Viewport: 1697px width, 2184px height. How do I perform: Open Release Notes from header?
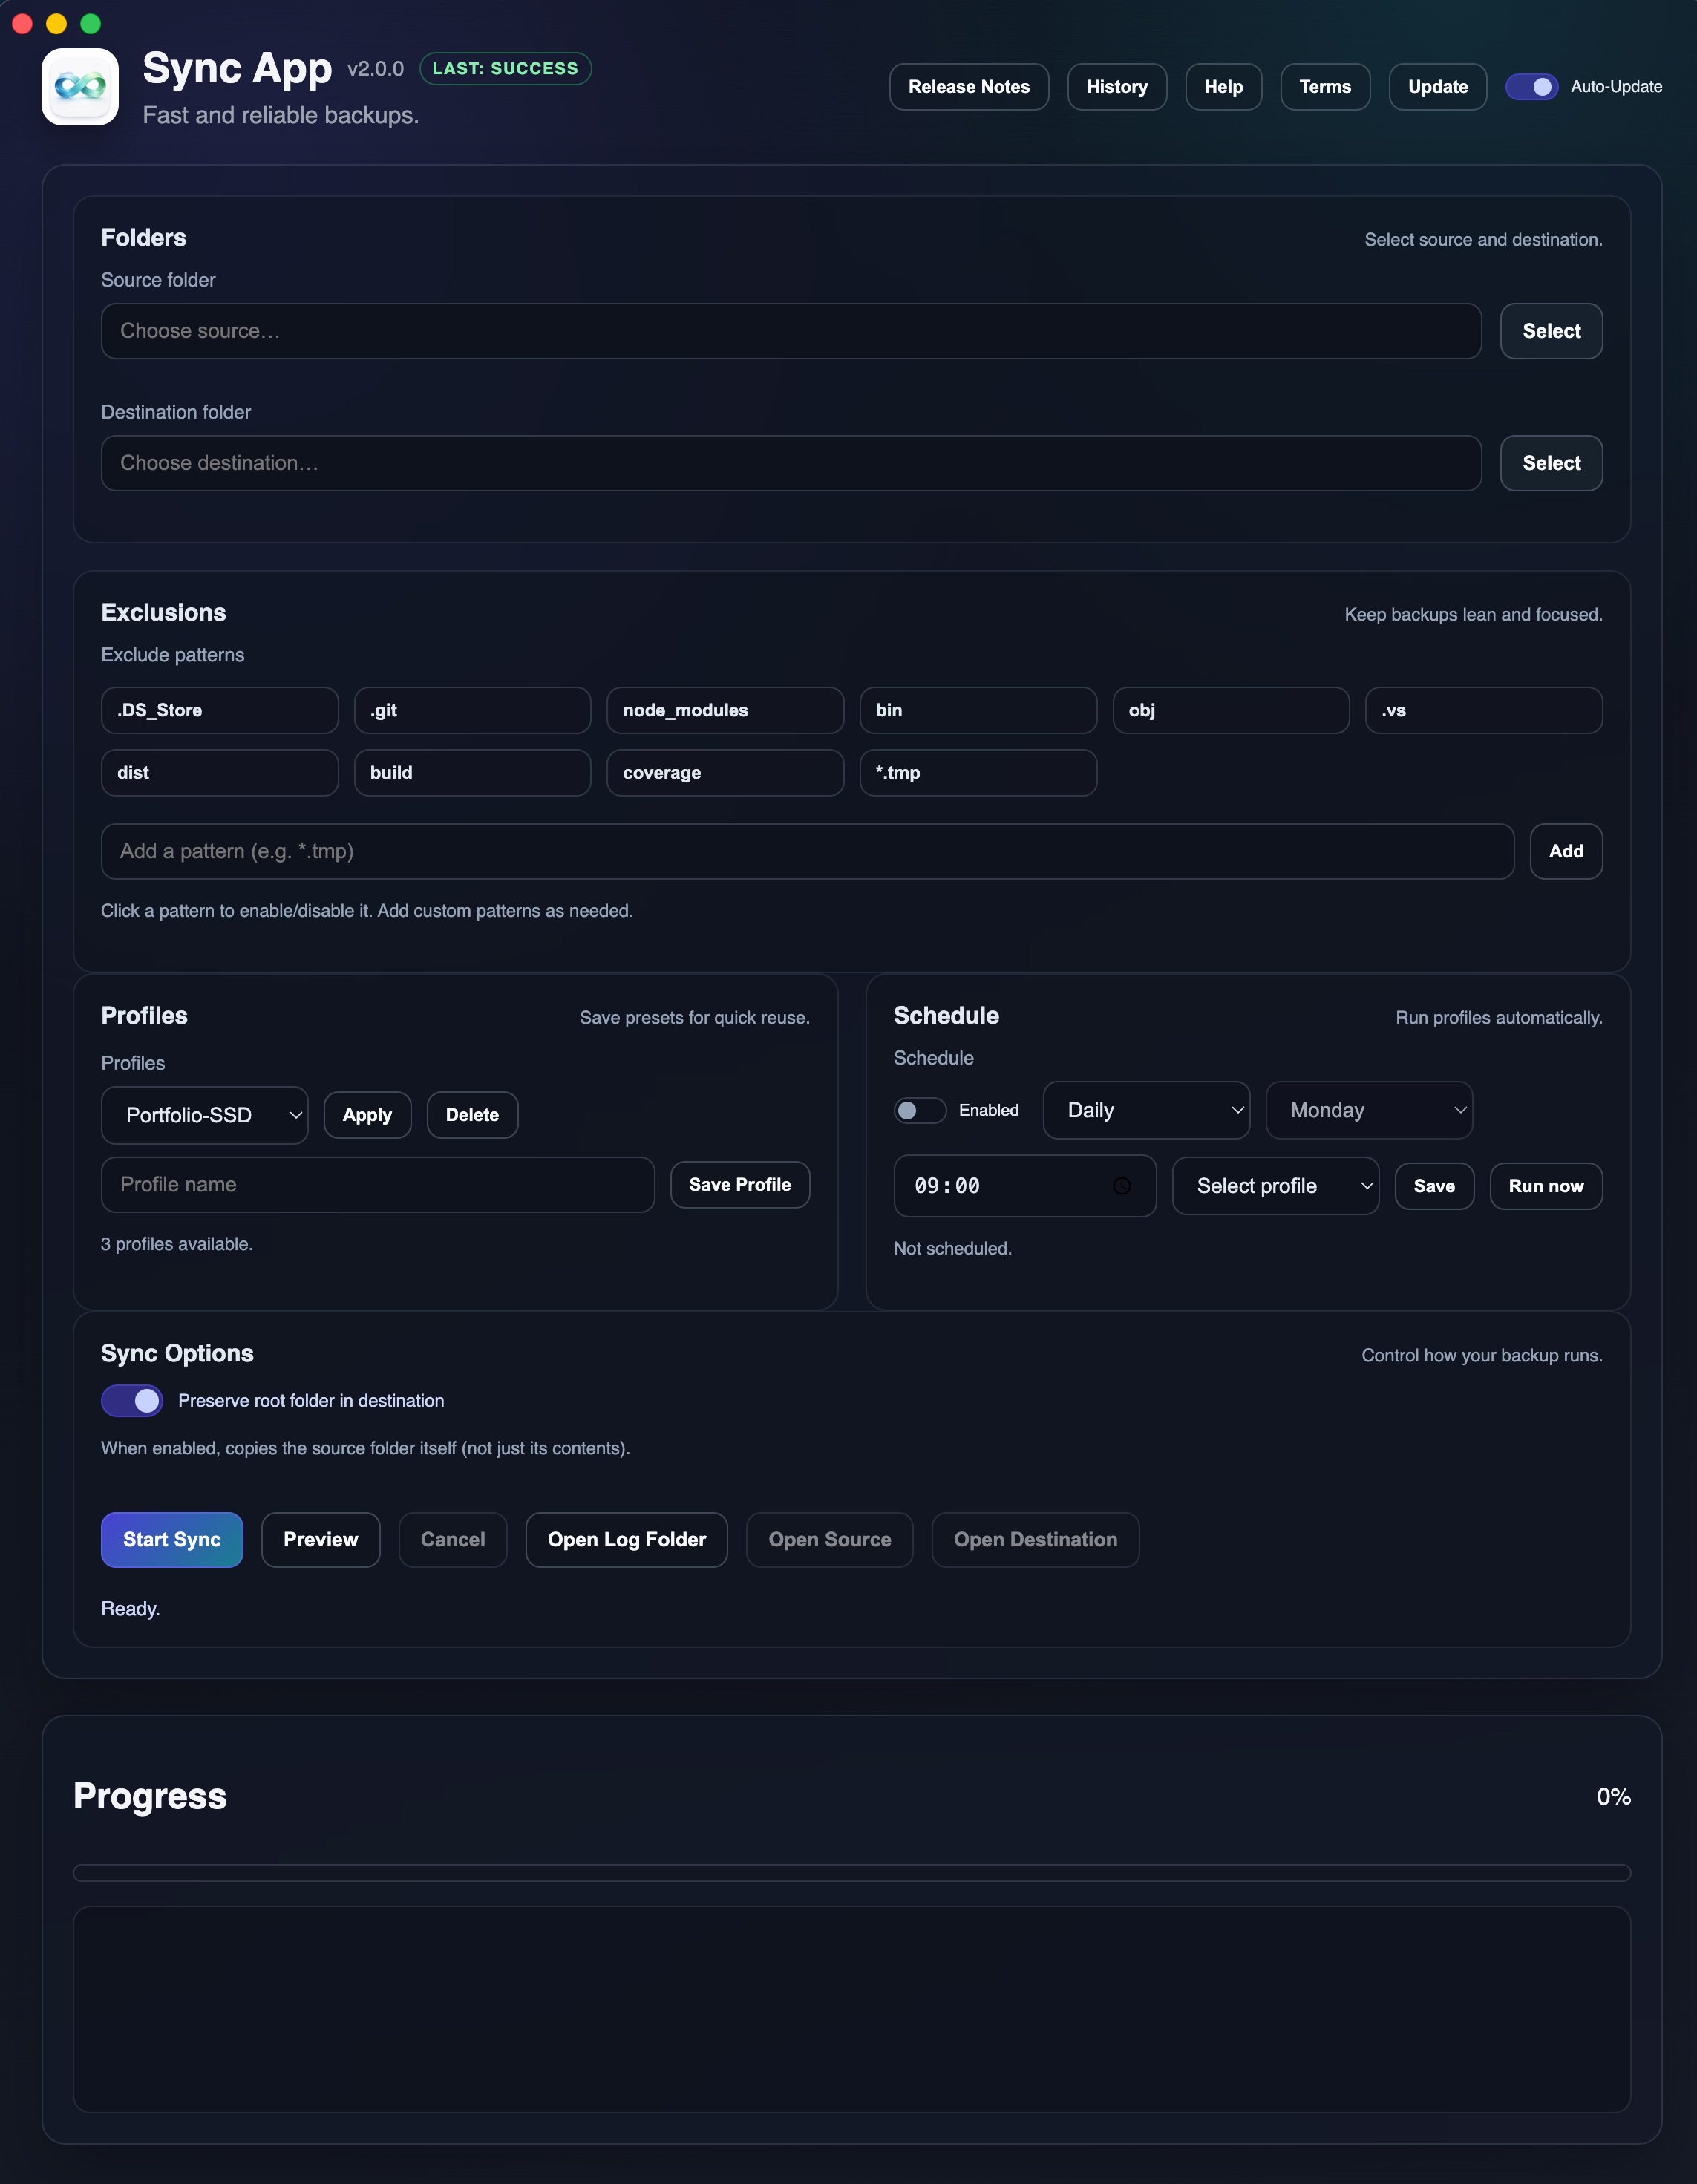coord(968,87)
